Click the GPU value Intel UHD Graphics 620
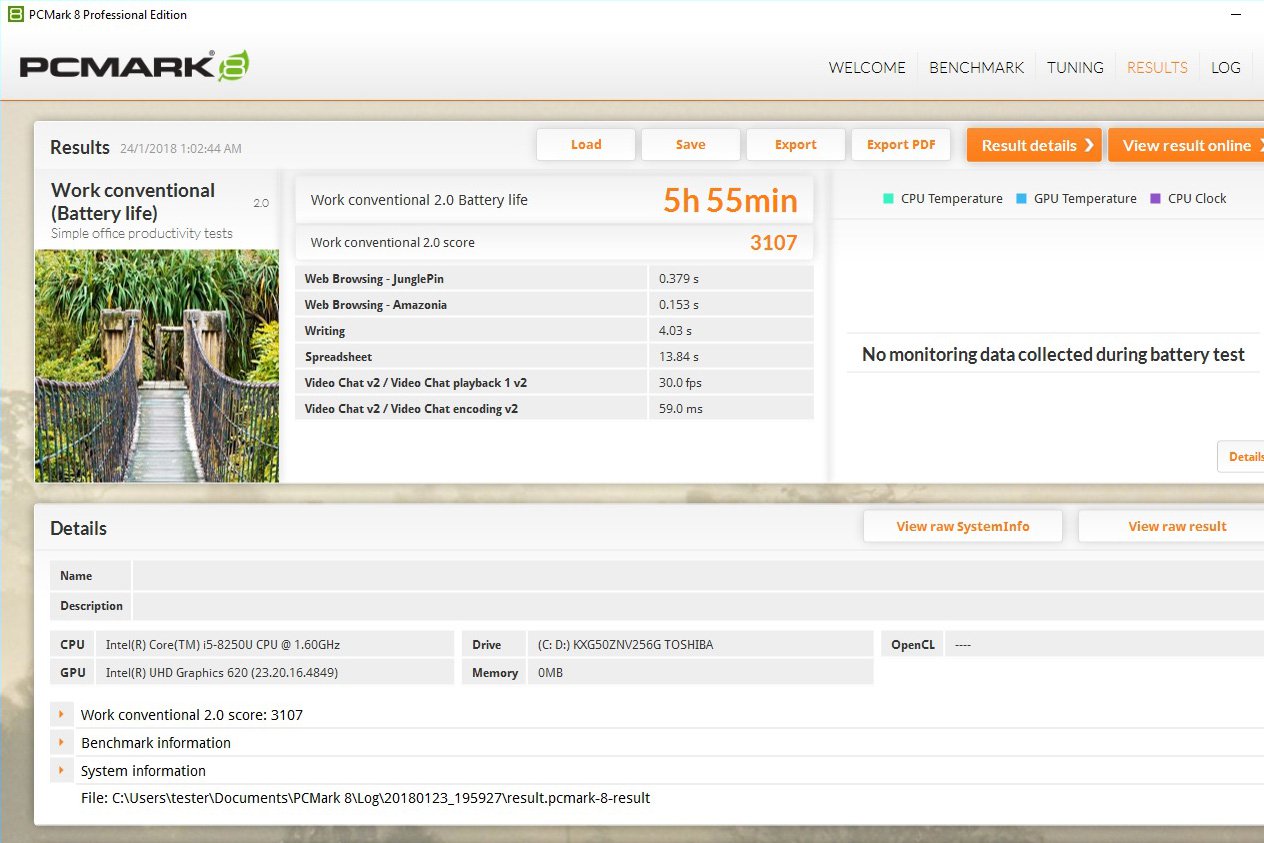The width and height of the screenshot is (1264, 843). pyautogui.click(x=222, y=673)
